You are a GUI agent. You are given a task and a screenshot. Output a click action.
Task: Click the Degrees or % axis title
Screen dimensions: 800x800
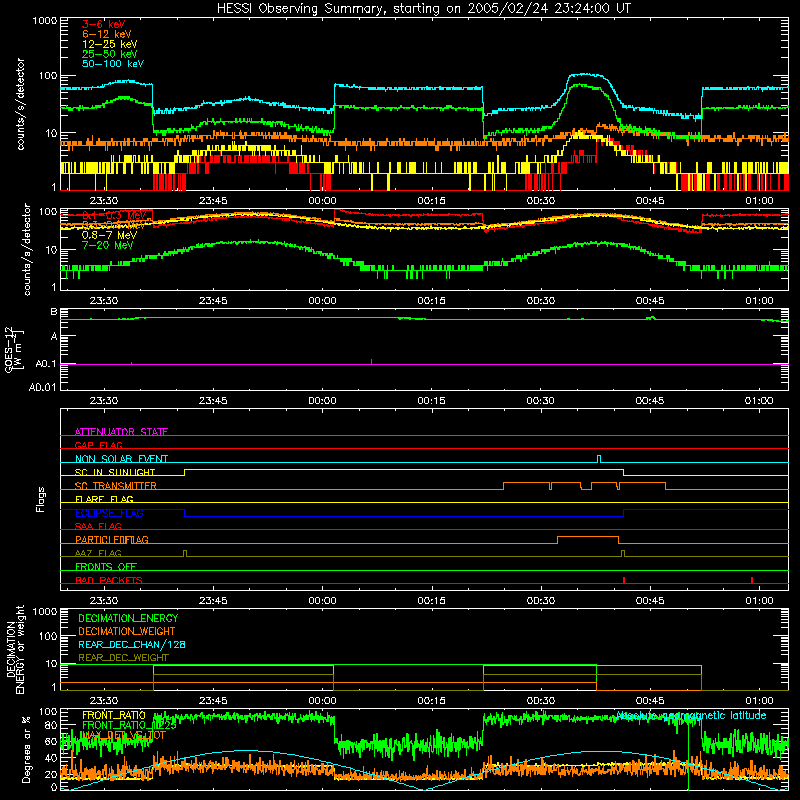click(26, 749)
